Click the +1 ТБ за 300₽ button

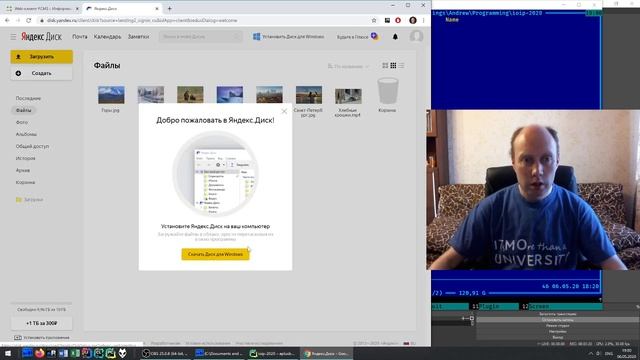tap(42, 323)
